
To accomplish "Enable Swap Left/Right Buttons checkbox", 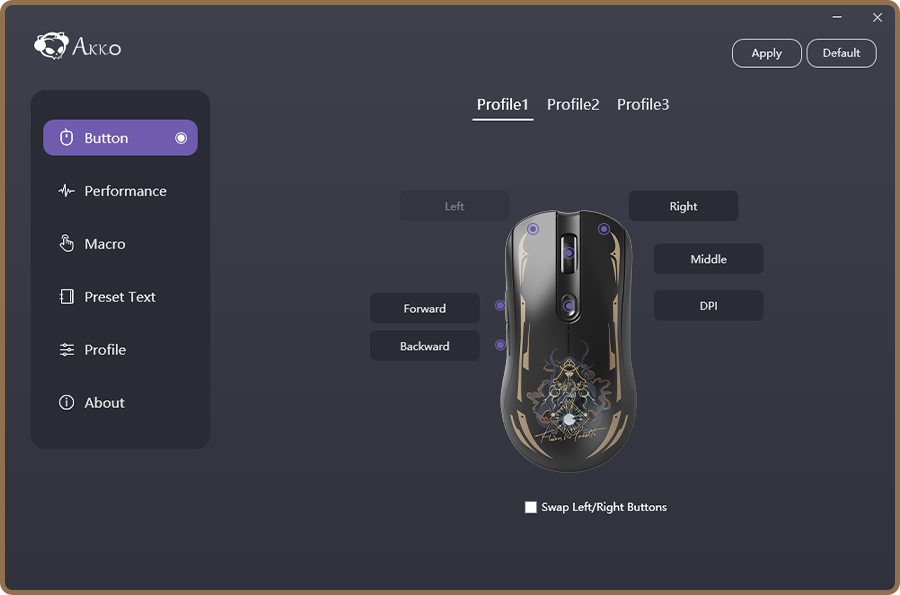I will (530, 507).
